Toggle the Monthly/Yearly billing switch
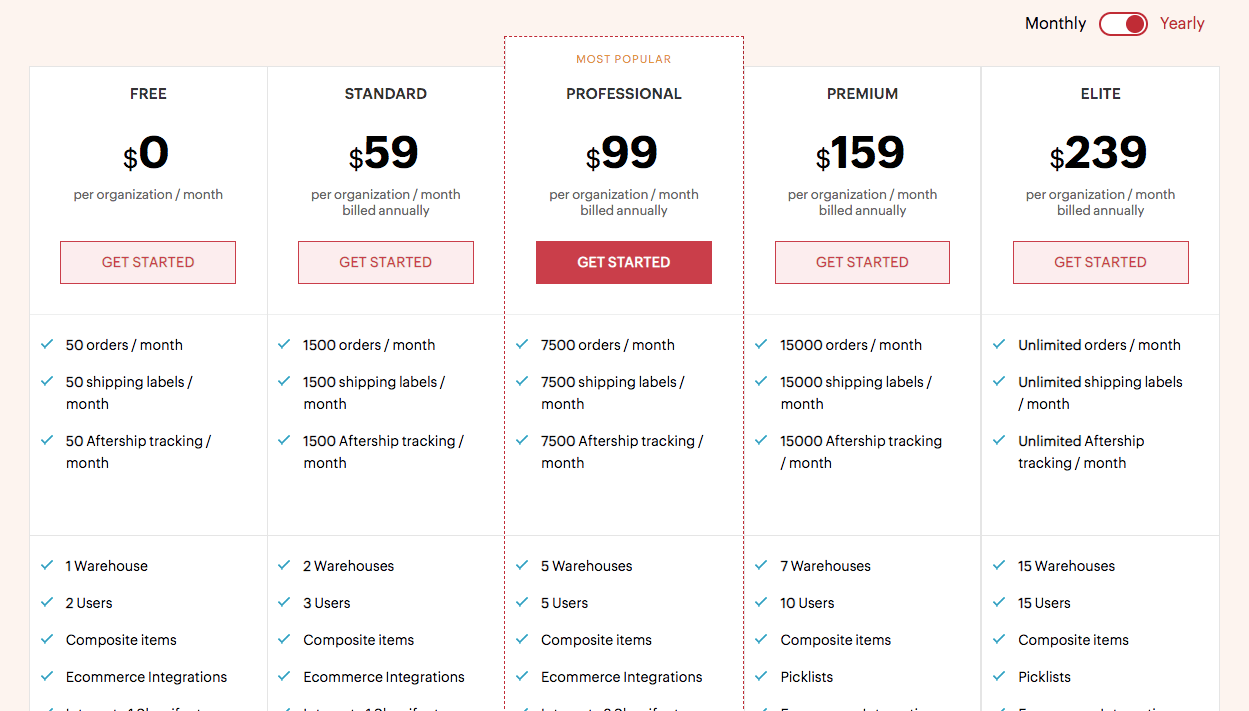 click(x=1123, y=24)
